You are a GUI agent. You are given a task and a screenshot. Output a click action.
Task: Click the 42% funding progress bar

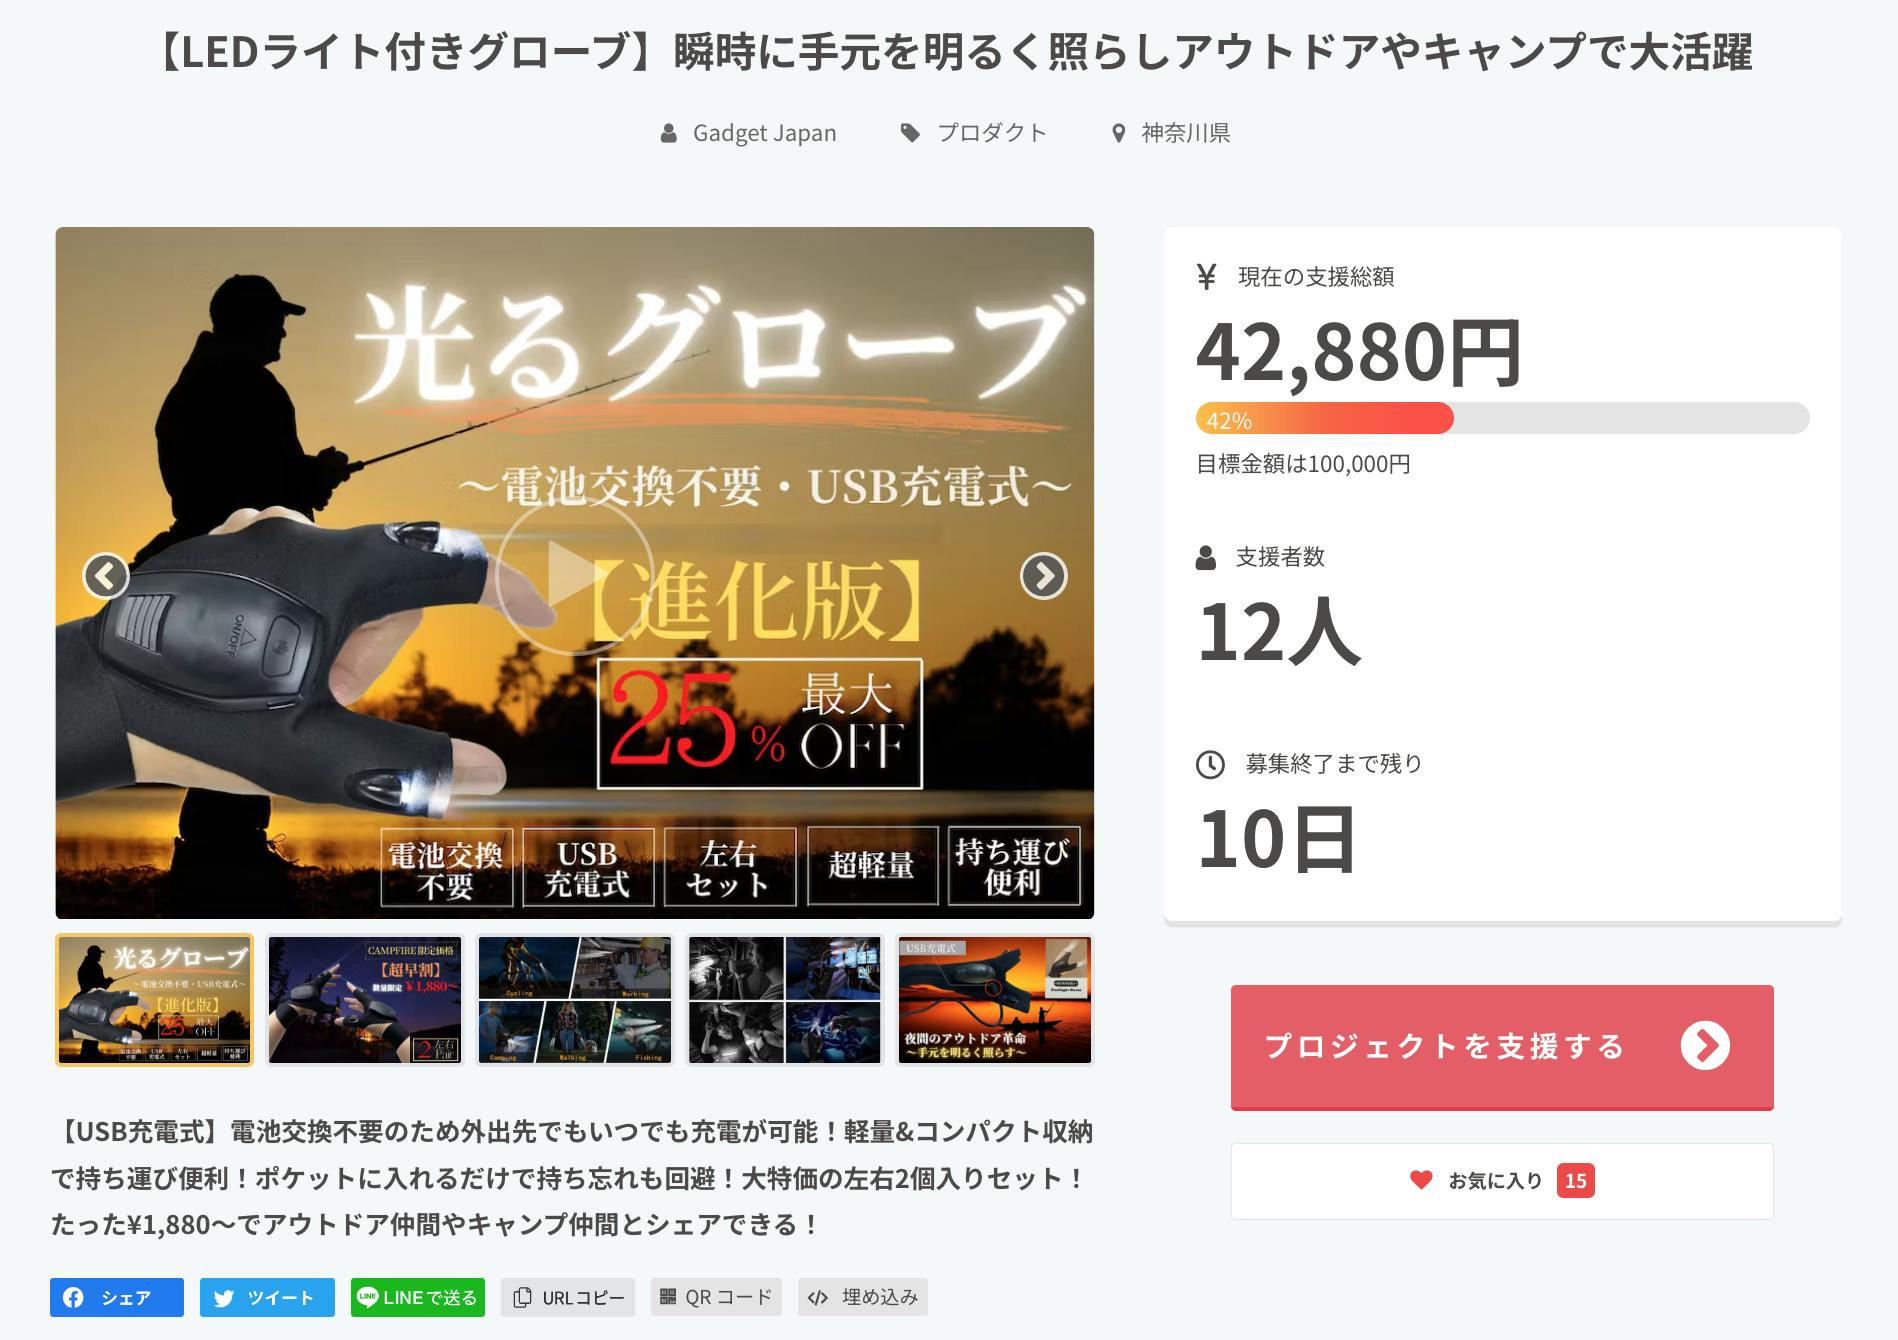point(1502,419)
